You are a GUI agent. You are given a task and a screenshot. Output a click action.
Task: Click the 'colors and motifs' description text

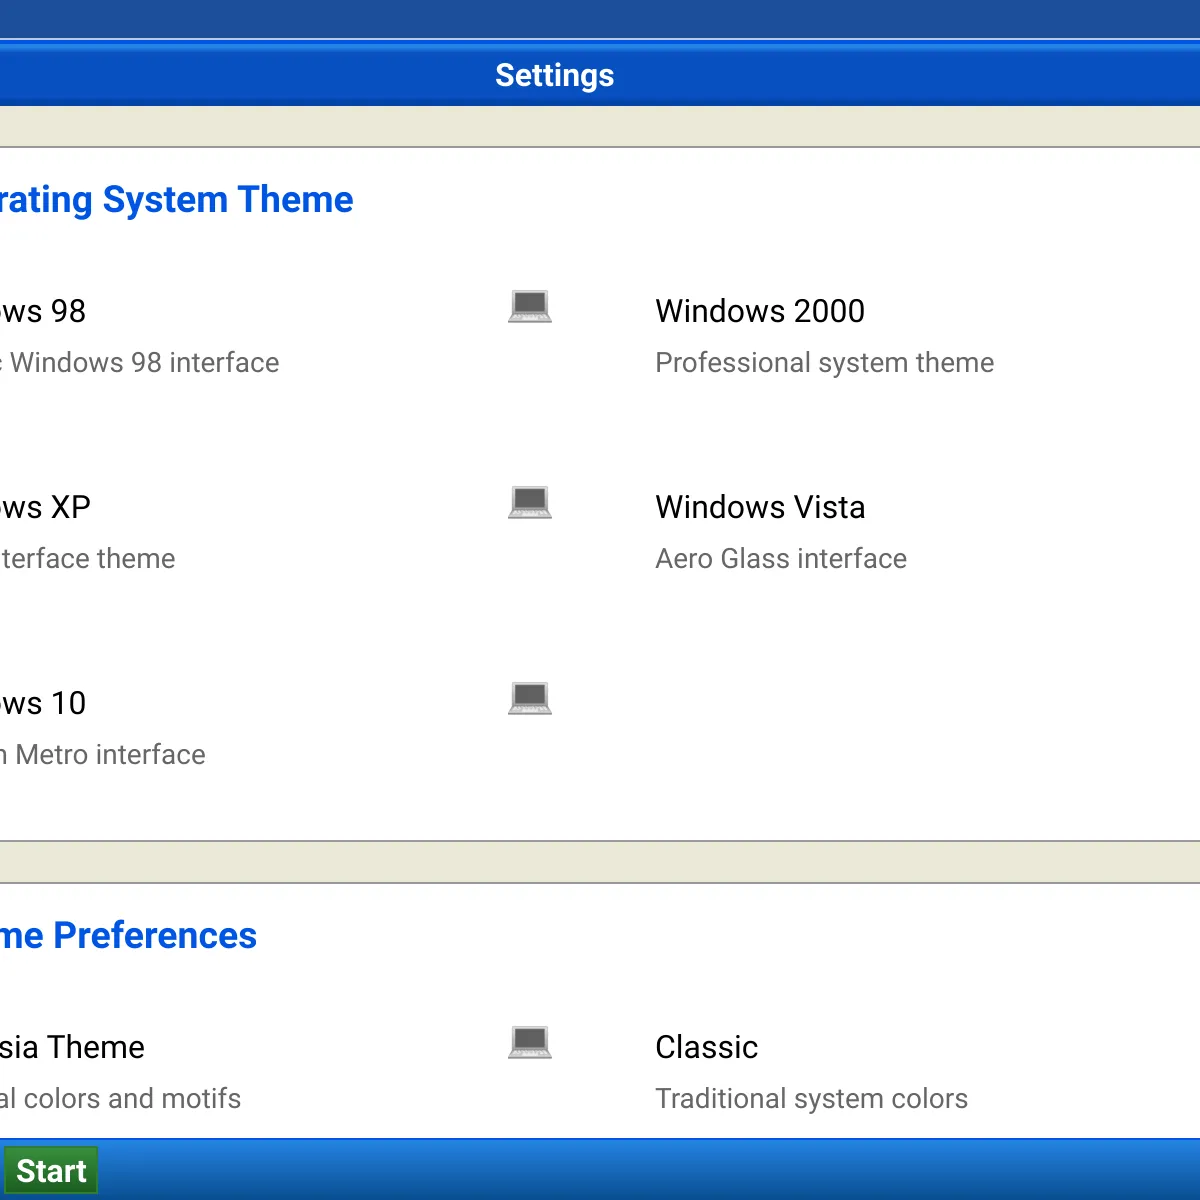(132, 1098)
